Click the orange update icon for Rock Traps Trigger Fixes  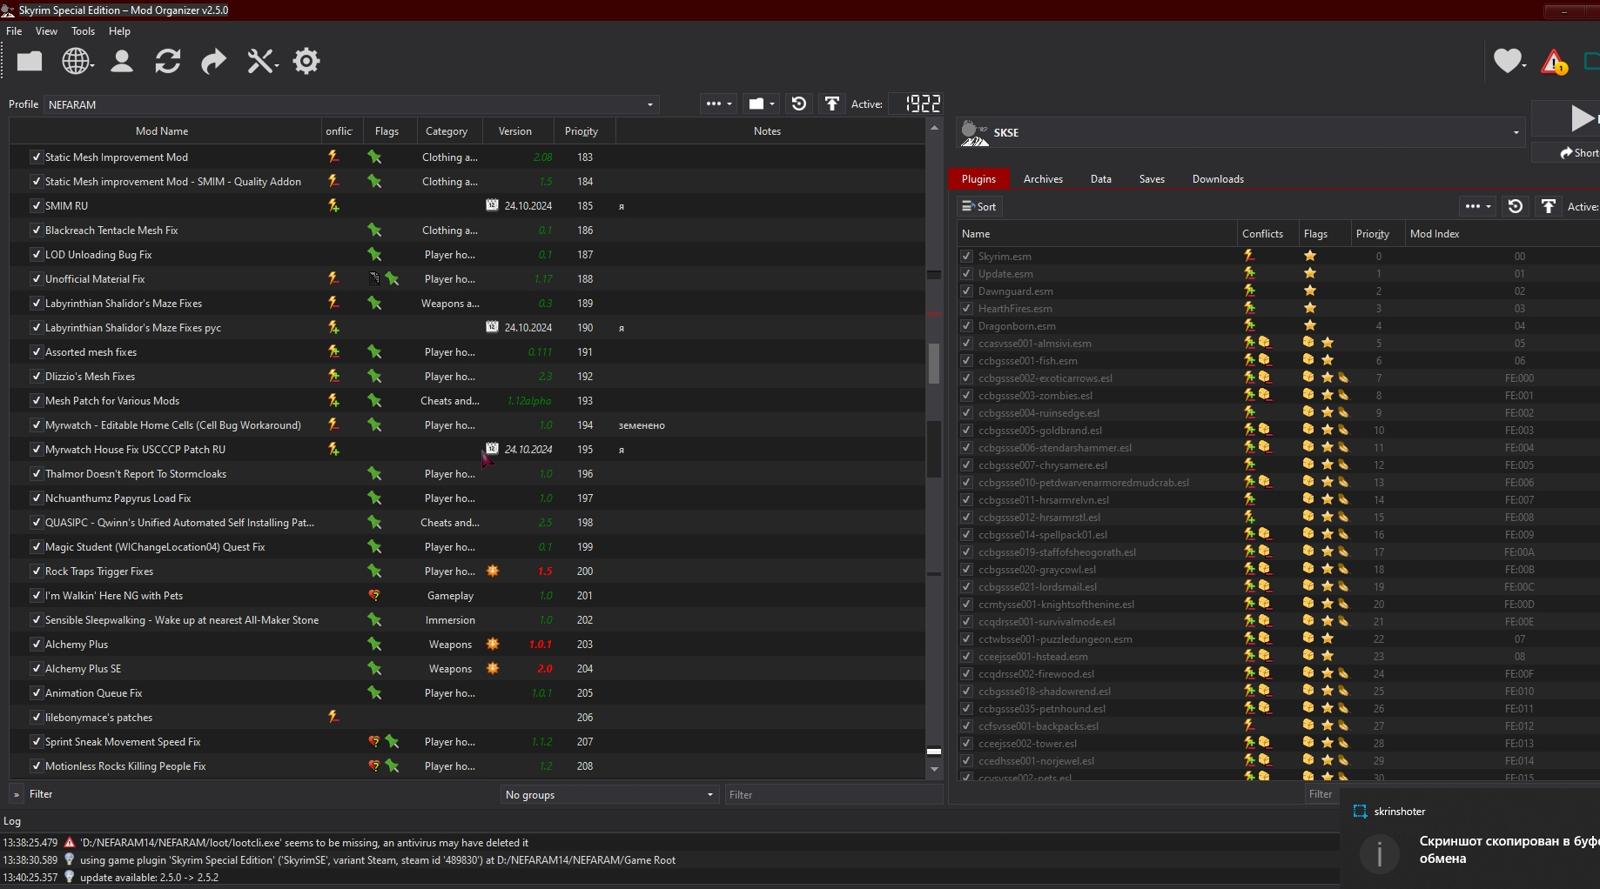tap(492, 571)
